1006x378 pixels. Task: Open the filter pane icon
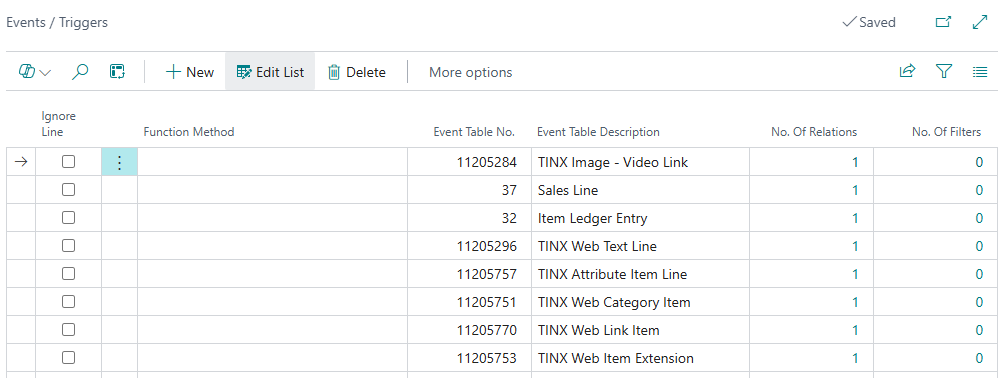pyautogui.click(x=944, y=71)
